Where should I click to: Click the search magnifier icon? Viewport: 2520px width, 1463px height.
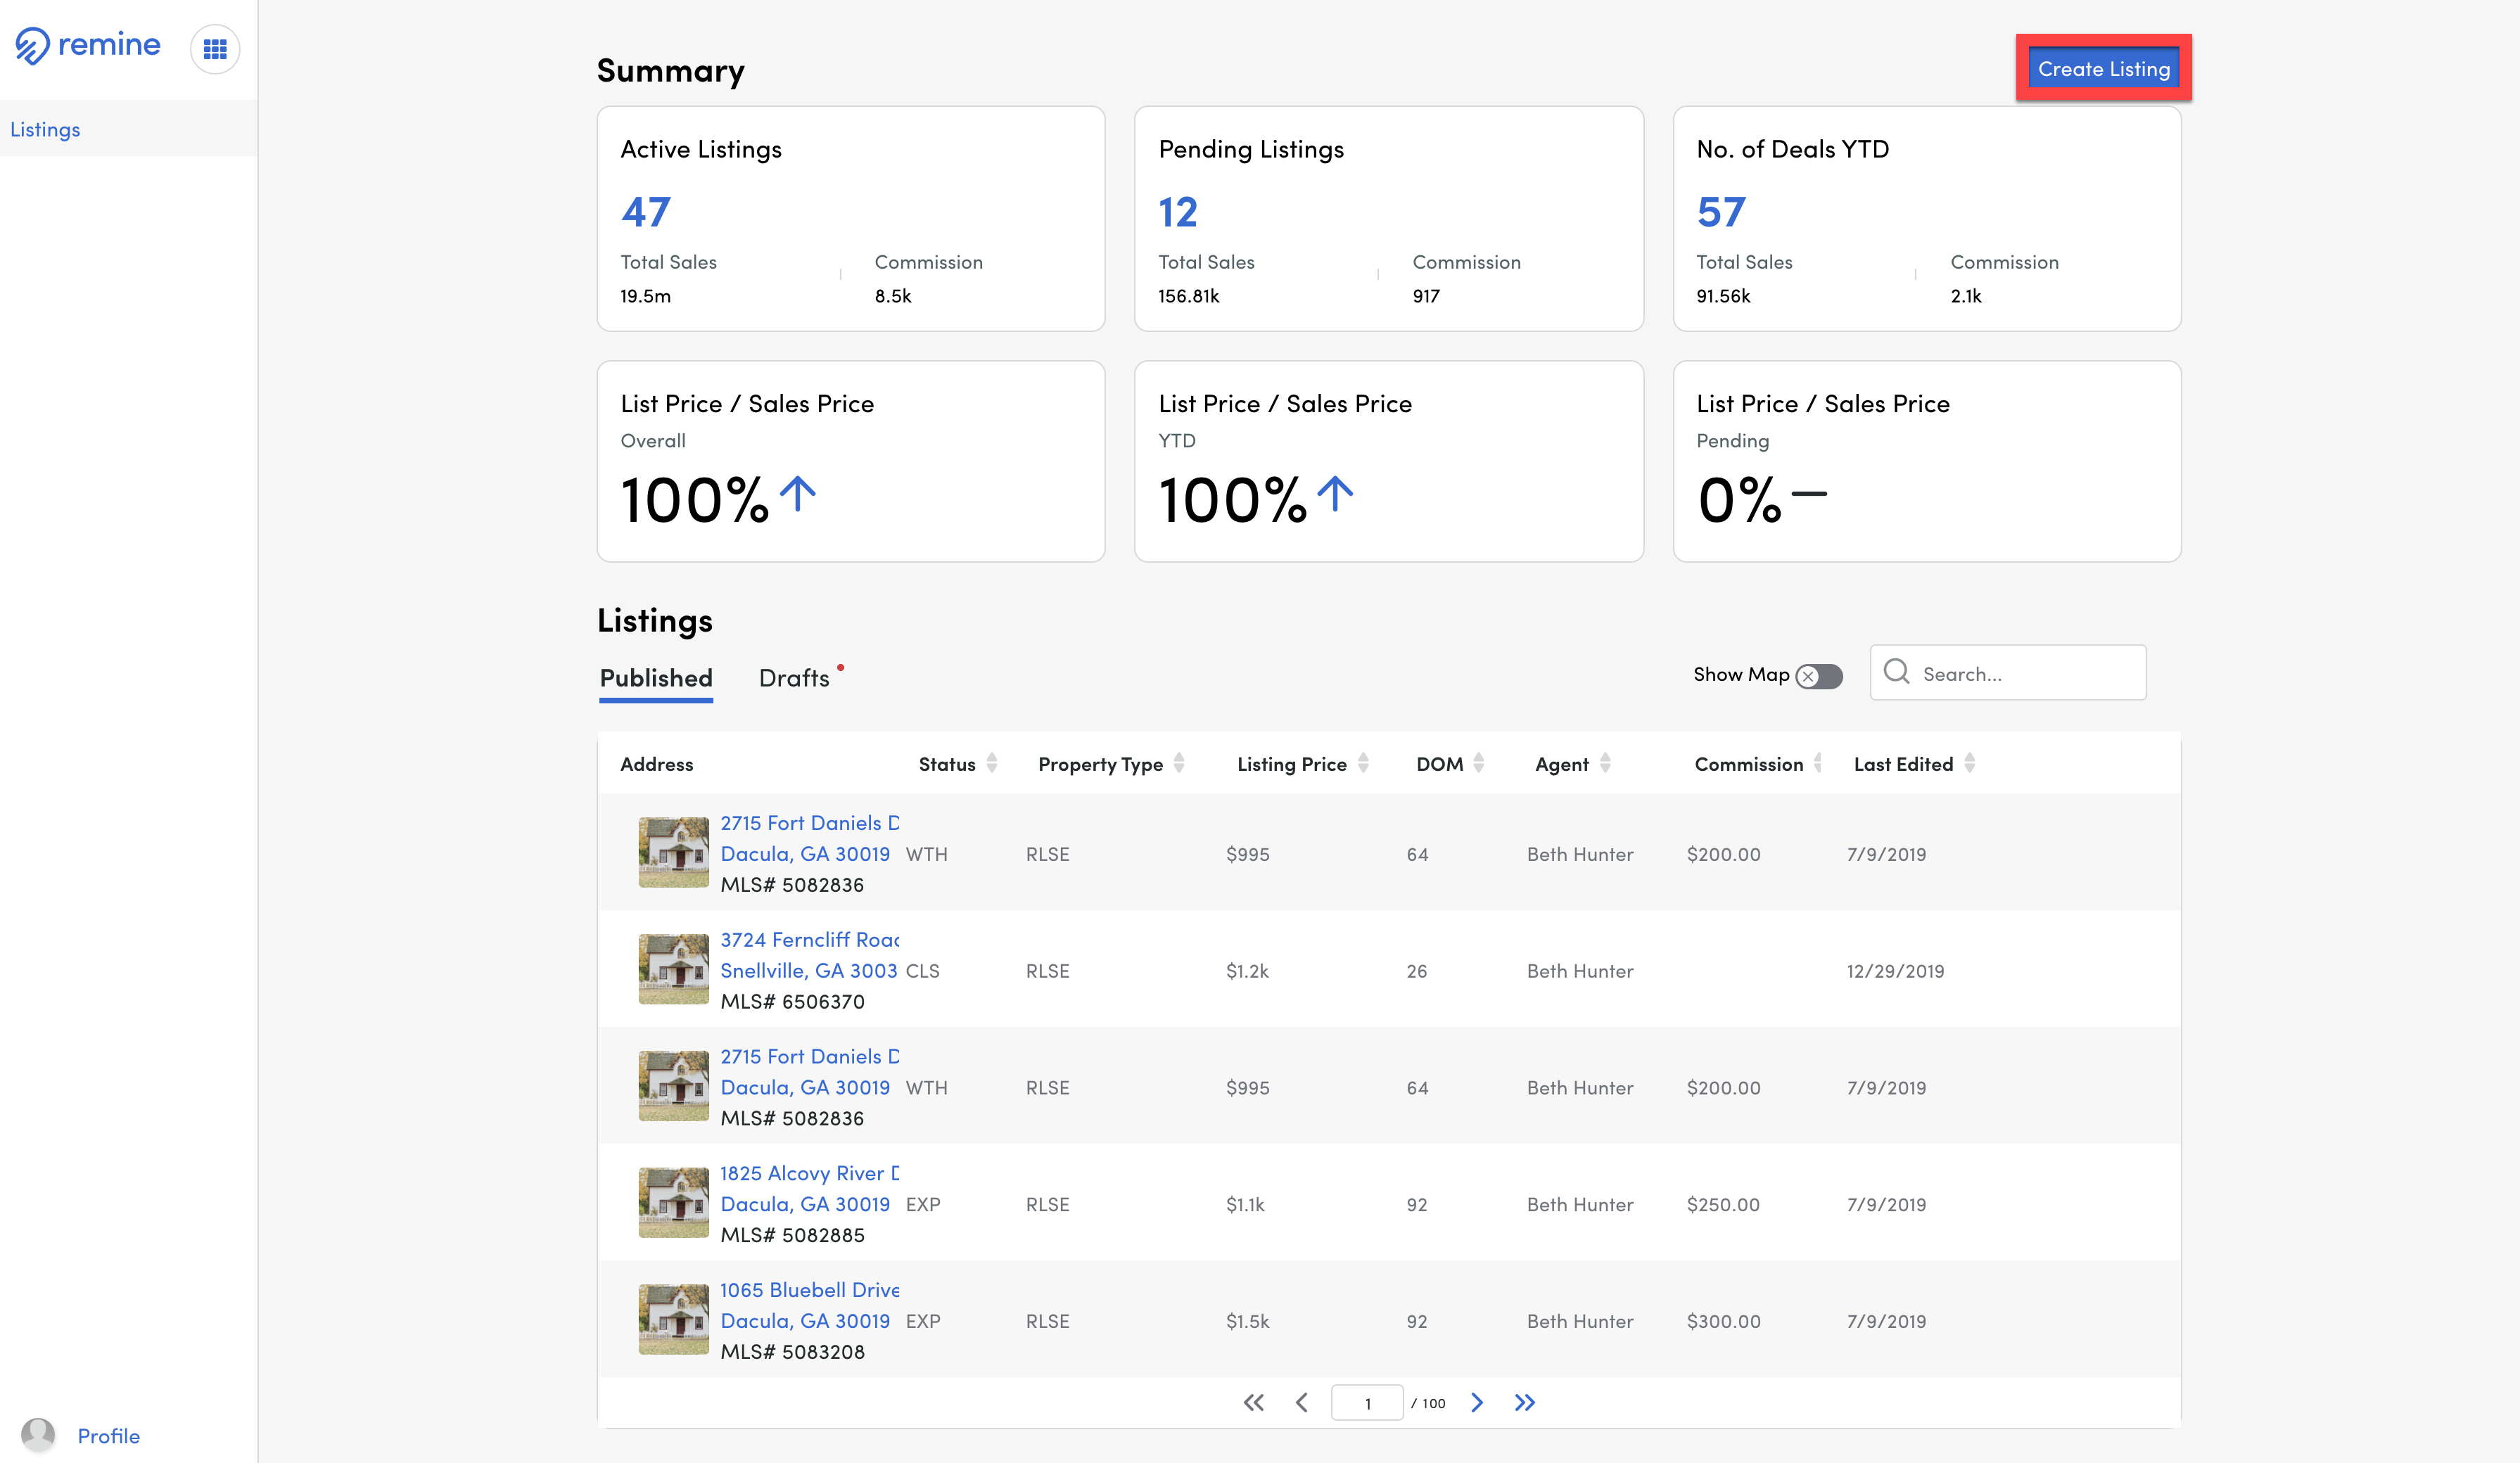pyautogui.click(x=1897, y=672)
